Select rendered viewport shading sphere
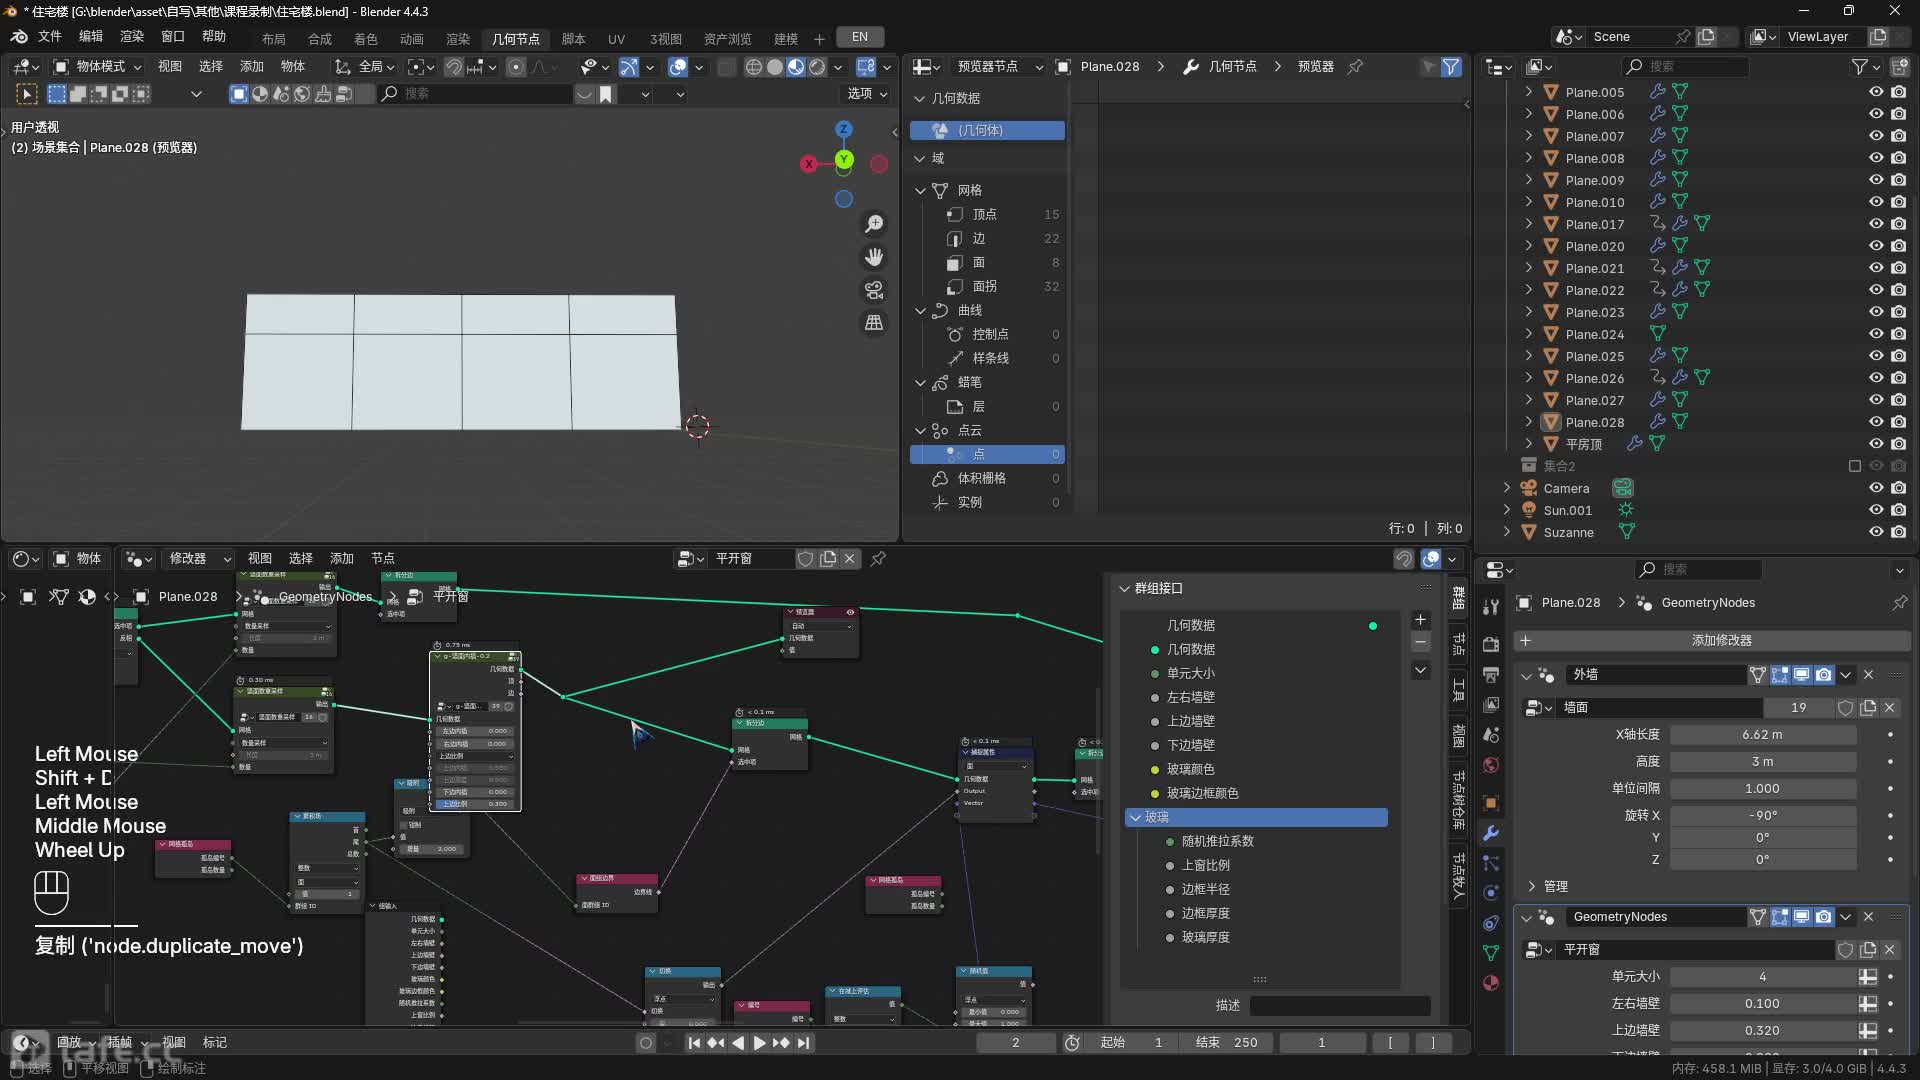Screen dimensions: 1920x1080 tap(817, 67)
